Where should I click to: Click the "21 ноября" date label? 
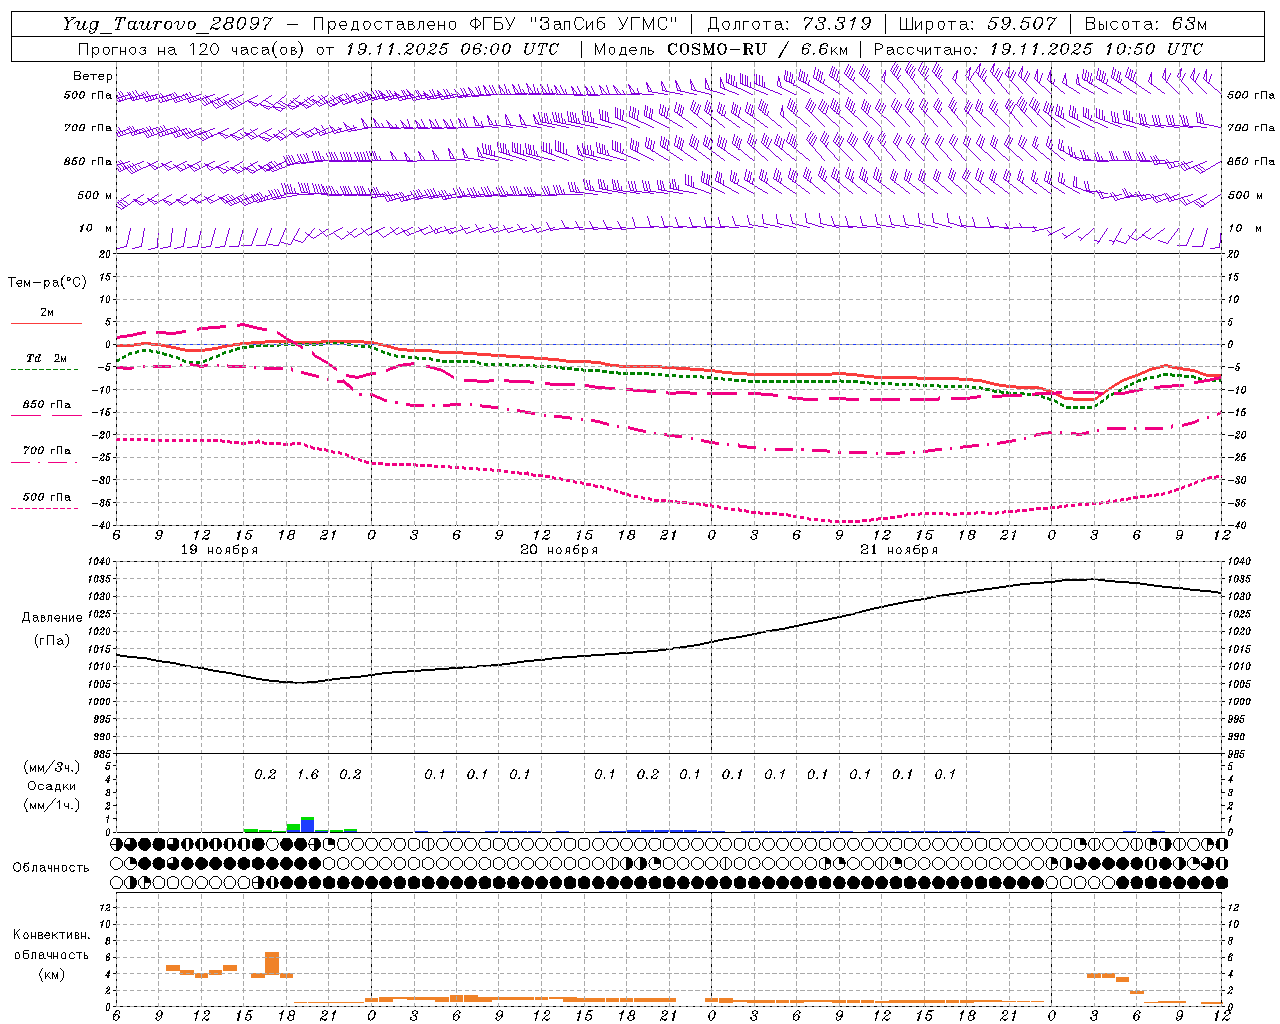pyautogui.click(x=899, y=550)
